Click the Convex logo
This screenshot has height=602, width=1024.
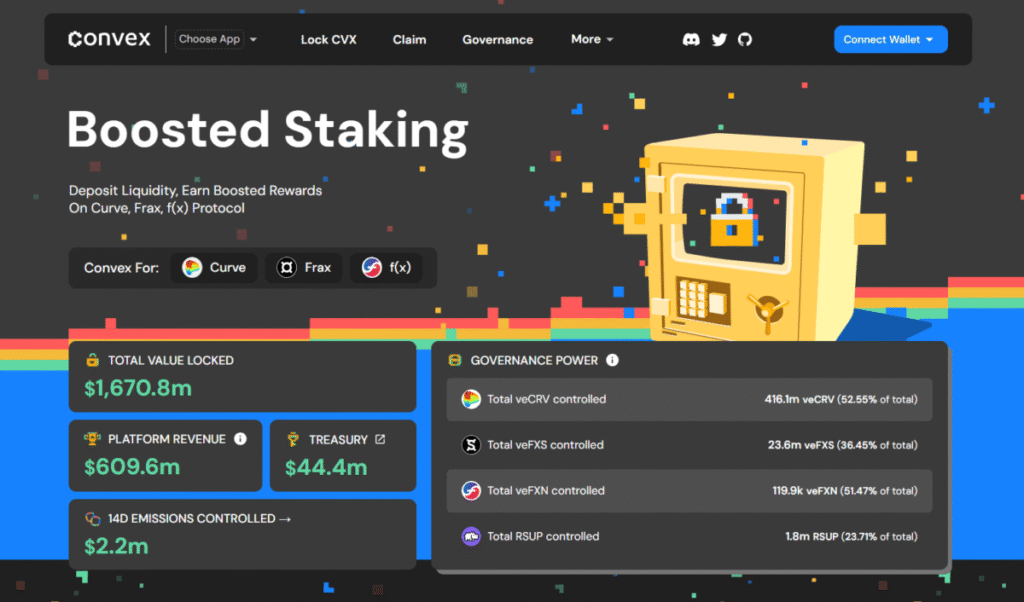109,40
